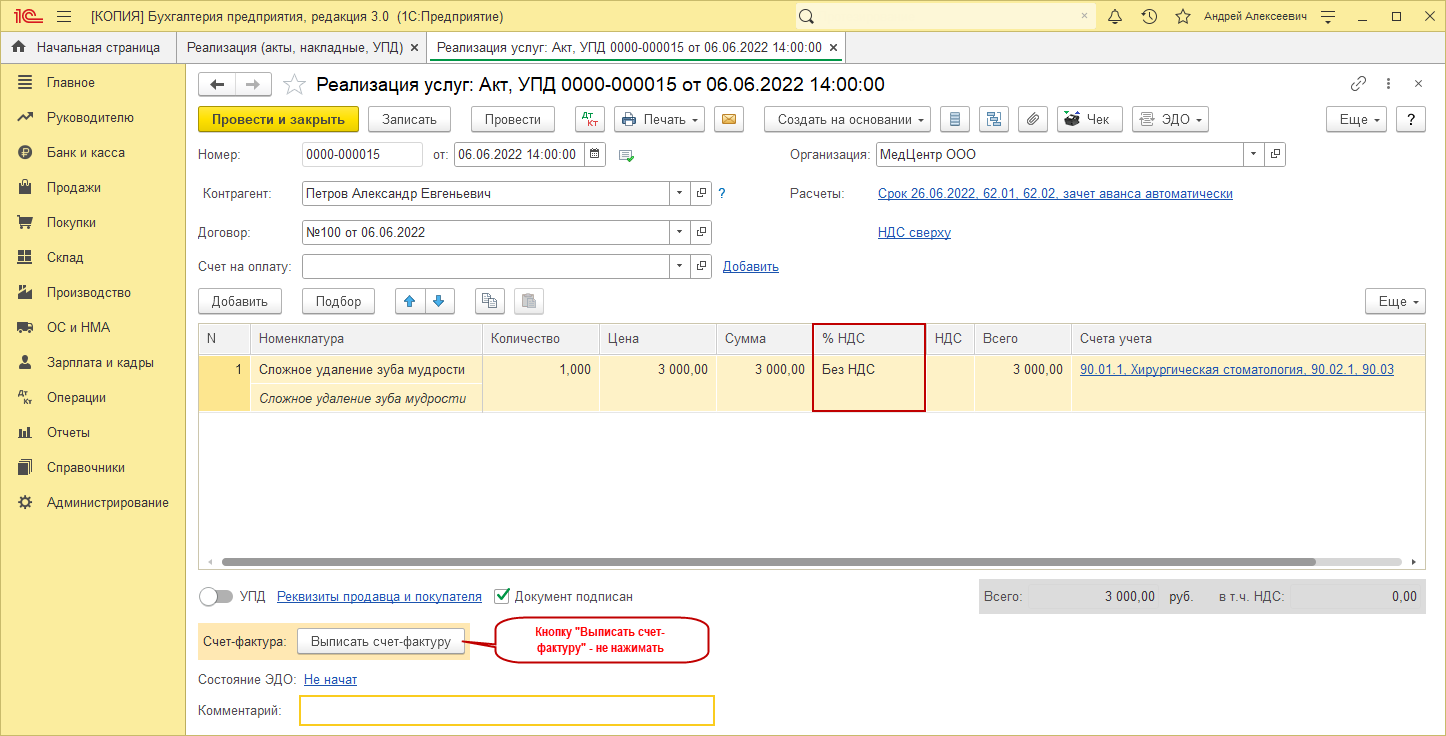Open the ЭДО dropdown menu
Screen dimensions: 1446x736
click(1170, 119)
